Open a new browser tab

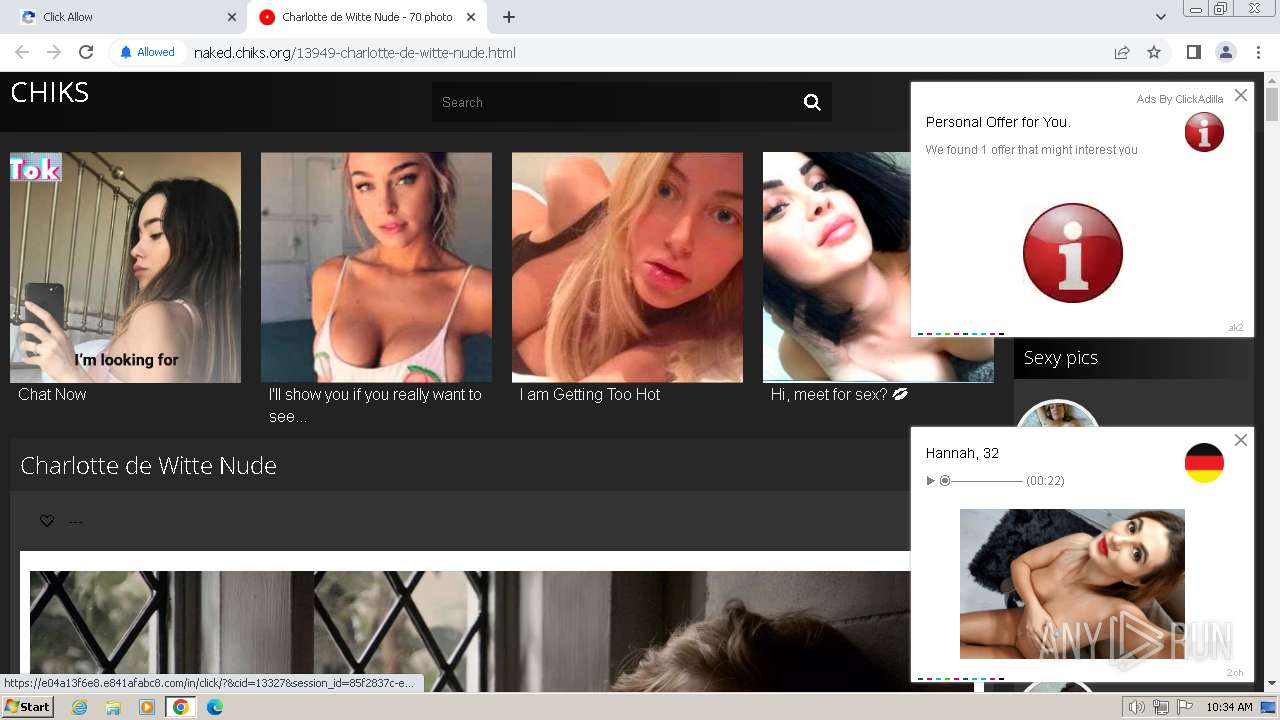point(509,17)
